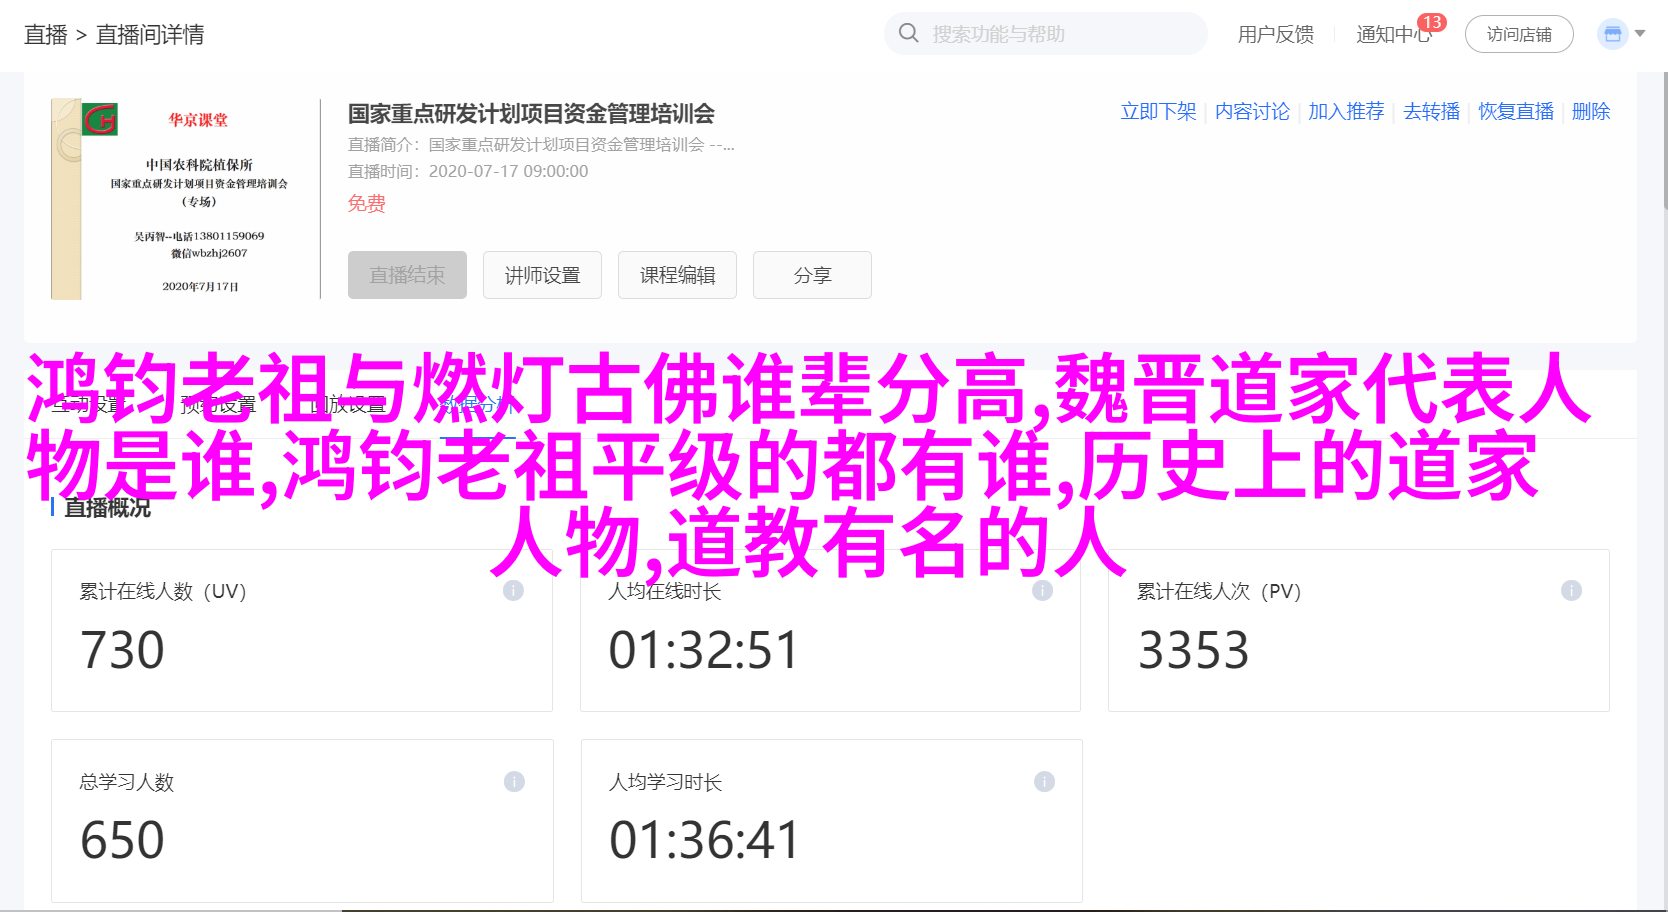Click info icon for 累计在线人数 (UV)

pos(513,590)
